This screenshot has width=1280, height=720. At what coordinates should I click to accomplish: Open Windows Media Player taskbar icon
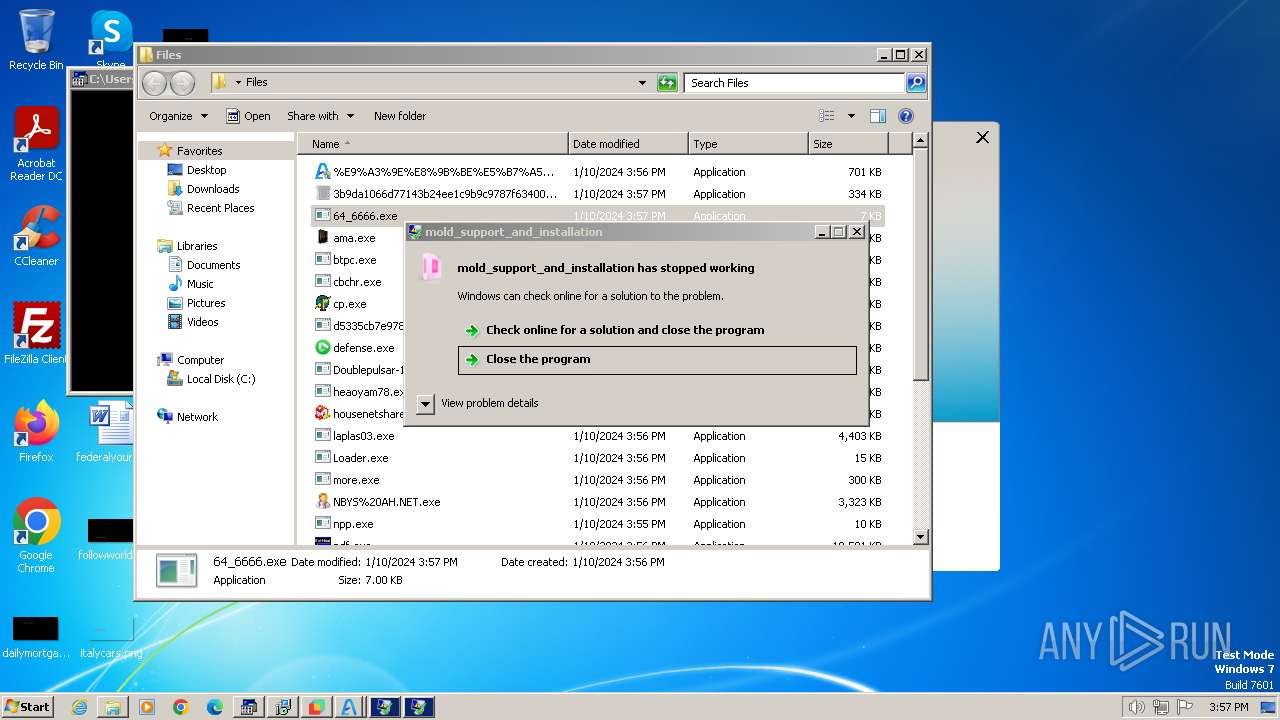click(147, 707)
